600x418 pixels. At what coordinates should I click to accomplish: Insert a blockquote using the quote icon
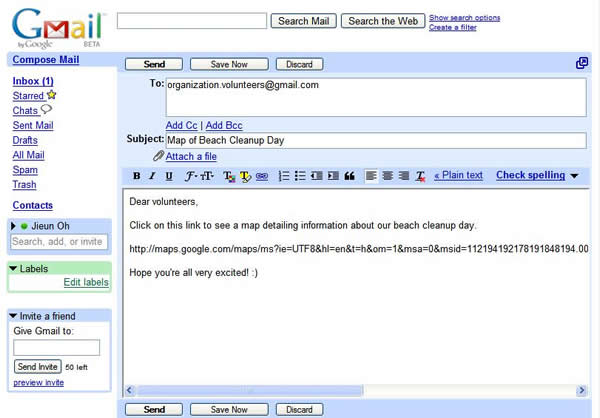point(349,176)
